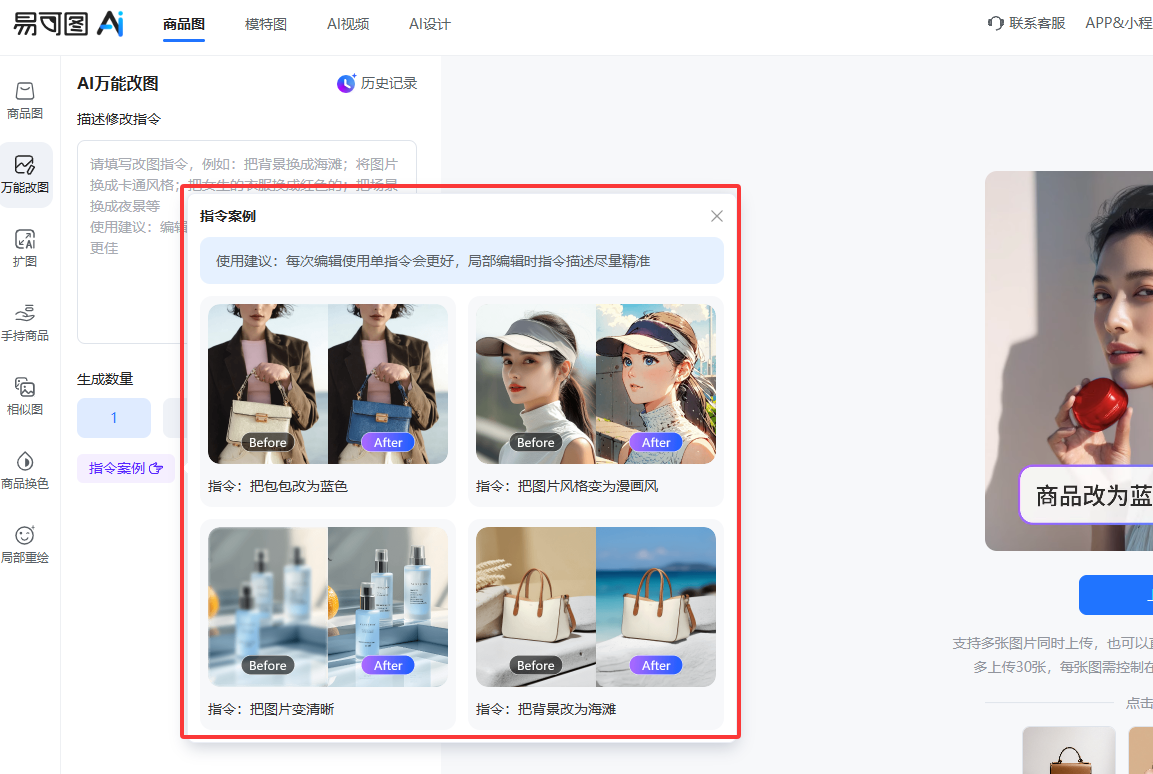Click the 易可图 AI logo
This screenshot has height=774, width=1153.
point(68,24)
